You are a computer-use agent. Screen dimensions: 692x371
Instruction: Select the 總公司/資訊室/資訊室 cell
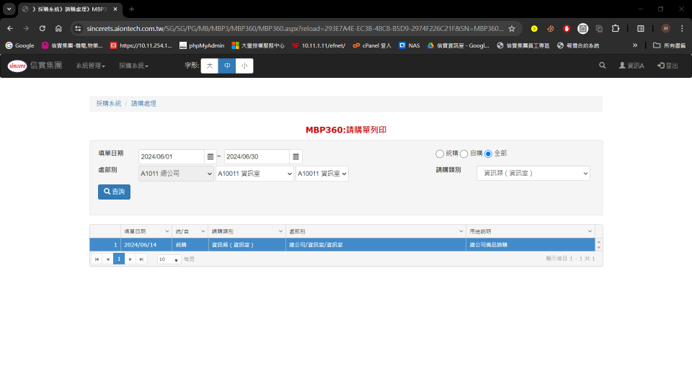click(376, 245)
